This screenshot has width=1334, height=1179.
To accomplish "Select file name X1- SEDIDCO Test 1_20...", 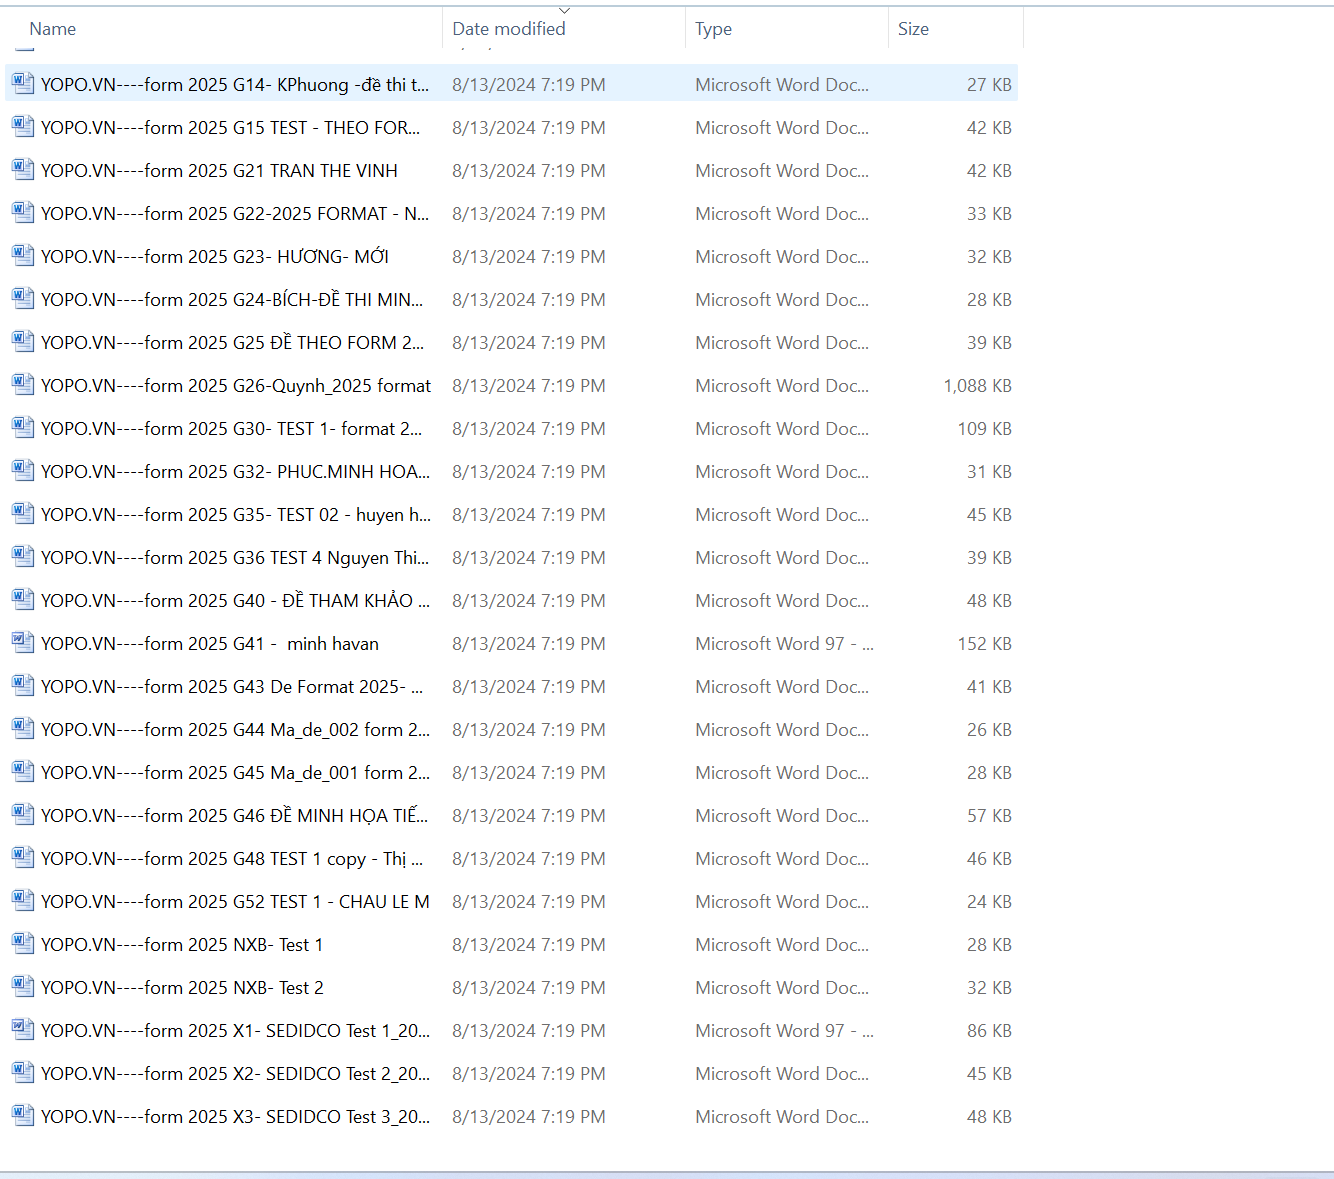I will coord(236,1031).
